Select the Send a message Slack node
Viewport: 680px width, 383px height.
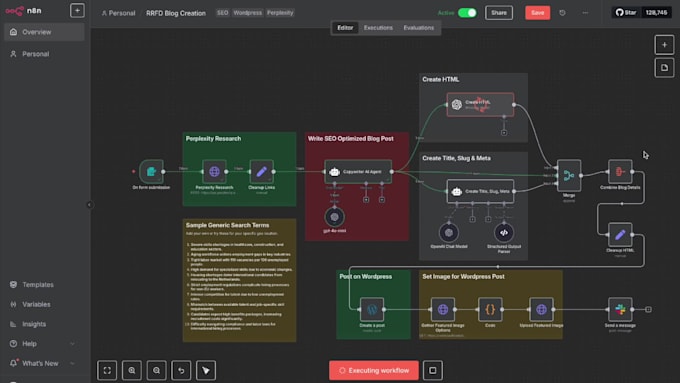point(620,309)
